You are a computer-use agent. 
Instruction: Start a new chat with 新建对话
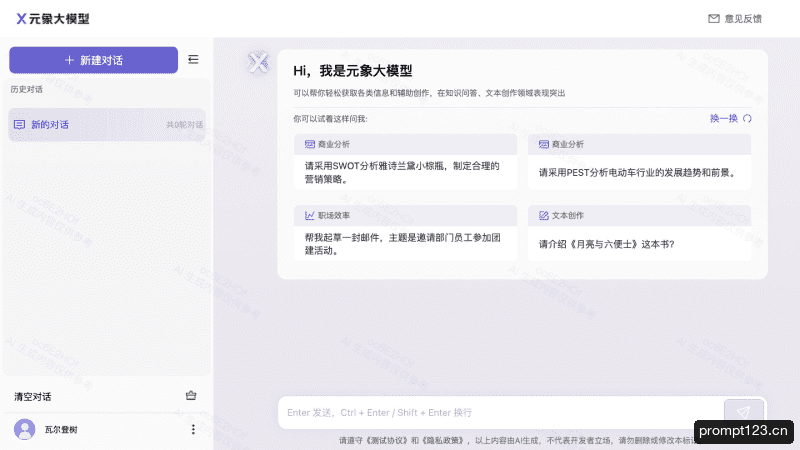(x=93, y=60)
